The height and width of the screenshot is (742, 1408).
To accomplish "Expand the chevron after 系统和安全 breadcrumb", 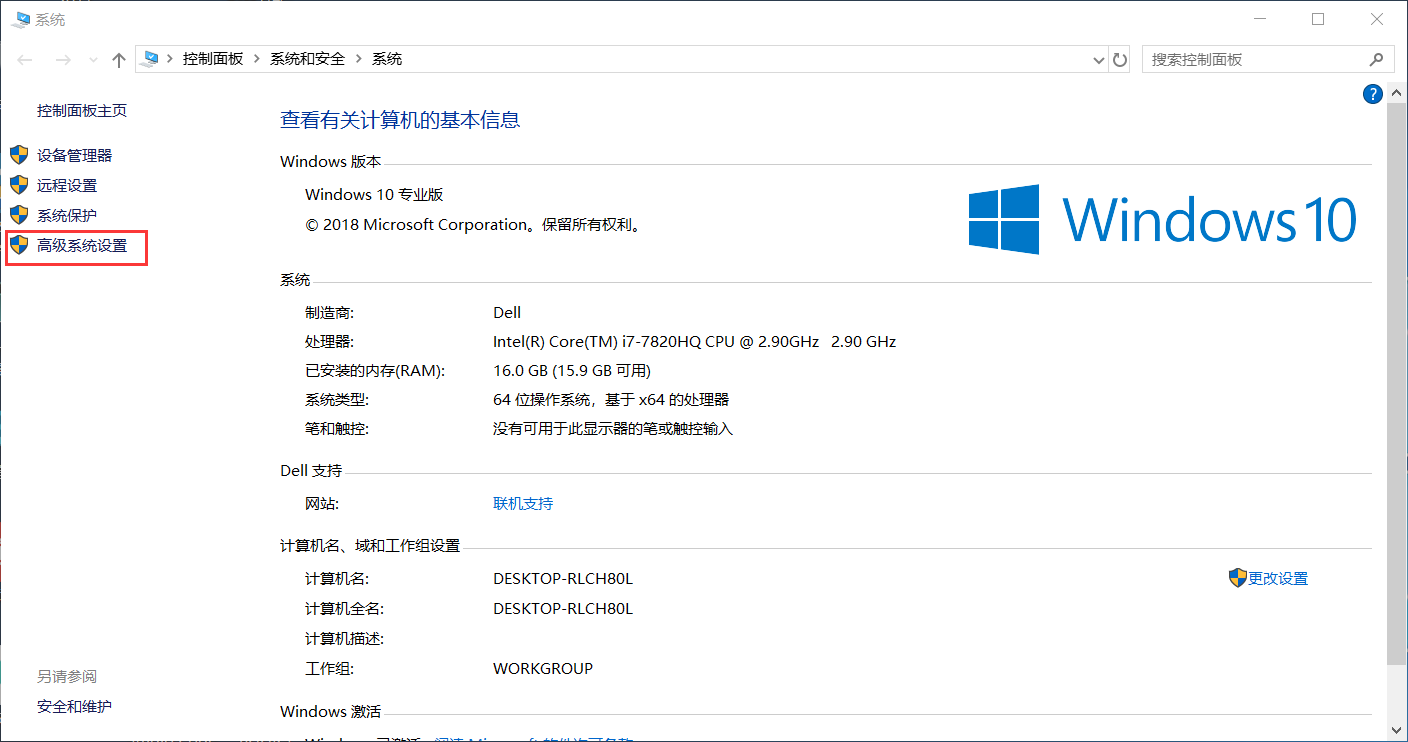I will [x=359, y=59].
